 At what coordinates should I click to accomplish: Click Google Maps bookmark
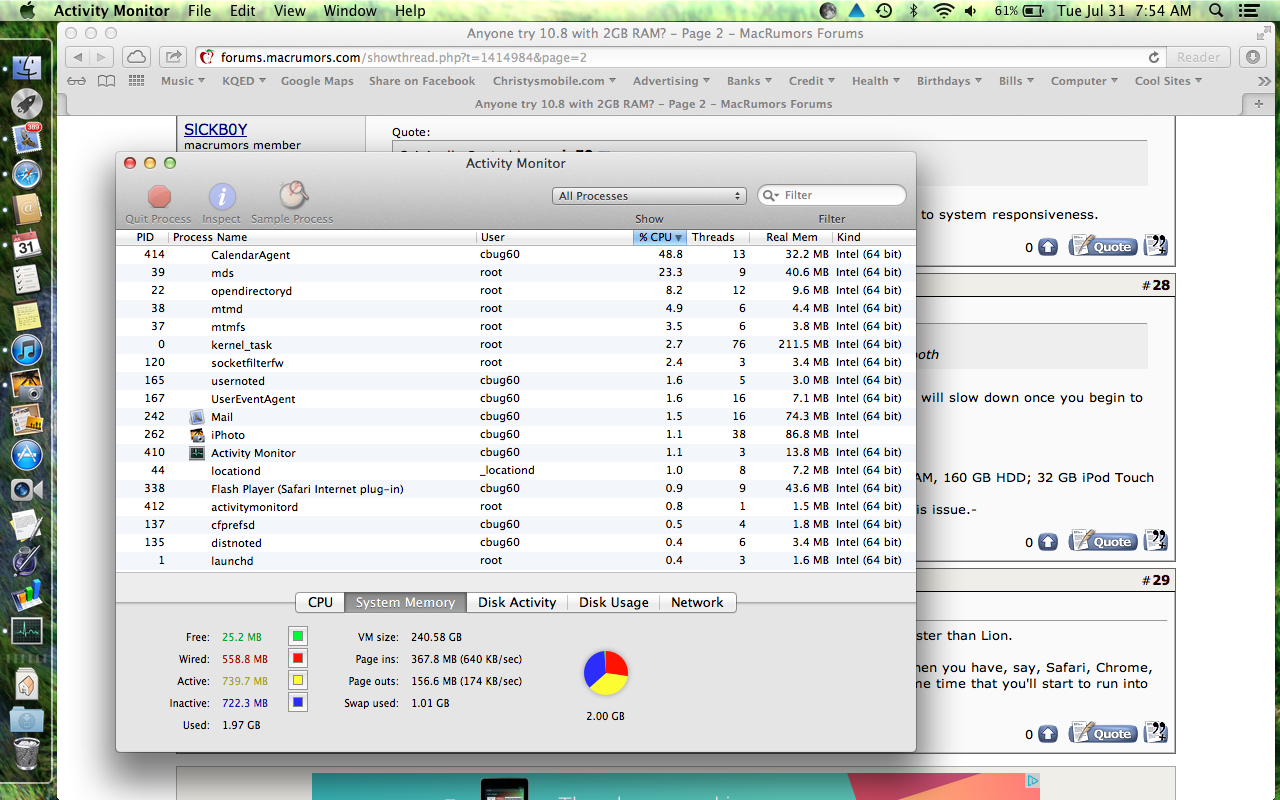click(317, 81)
